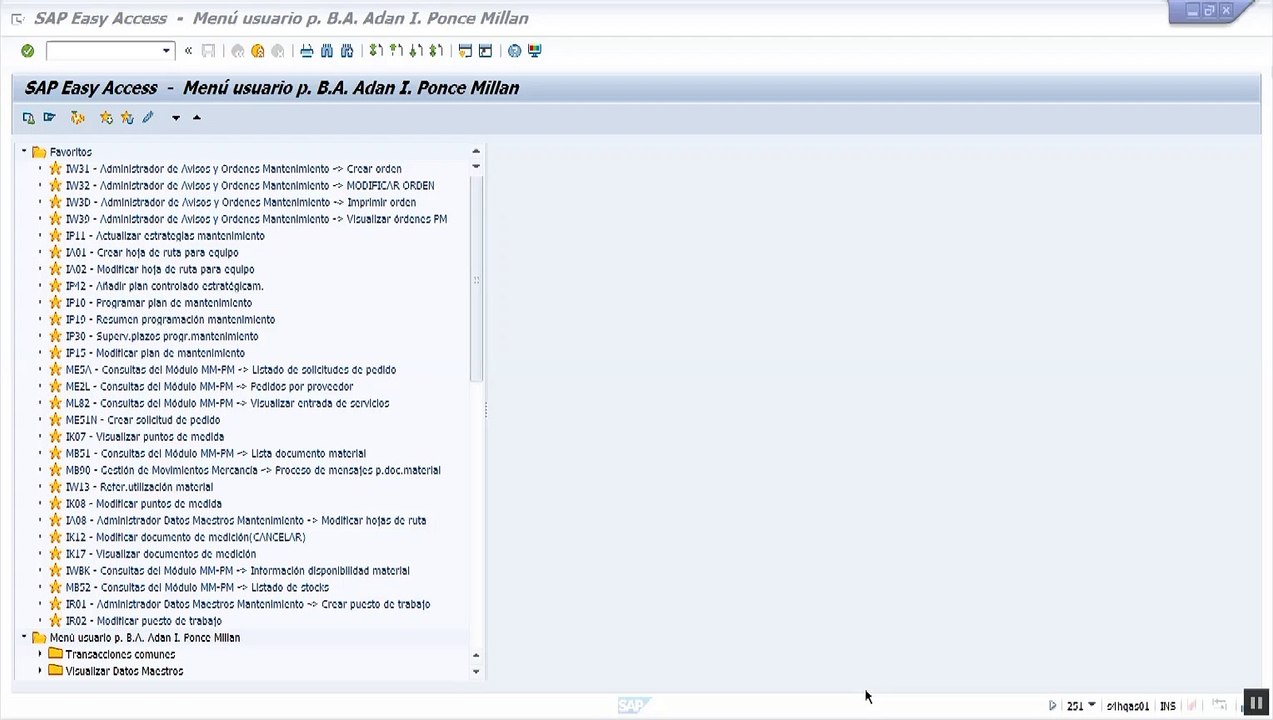Open status bar system 251 dropdown
The image size is (1273, 720).
(1091, 705)
